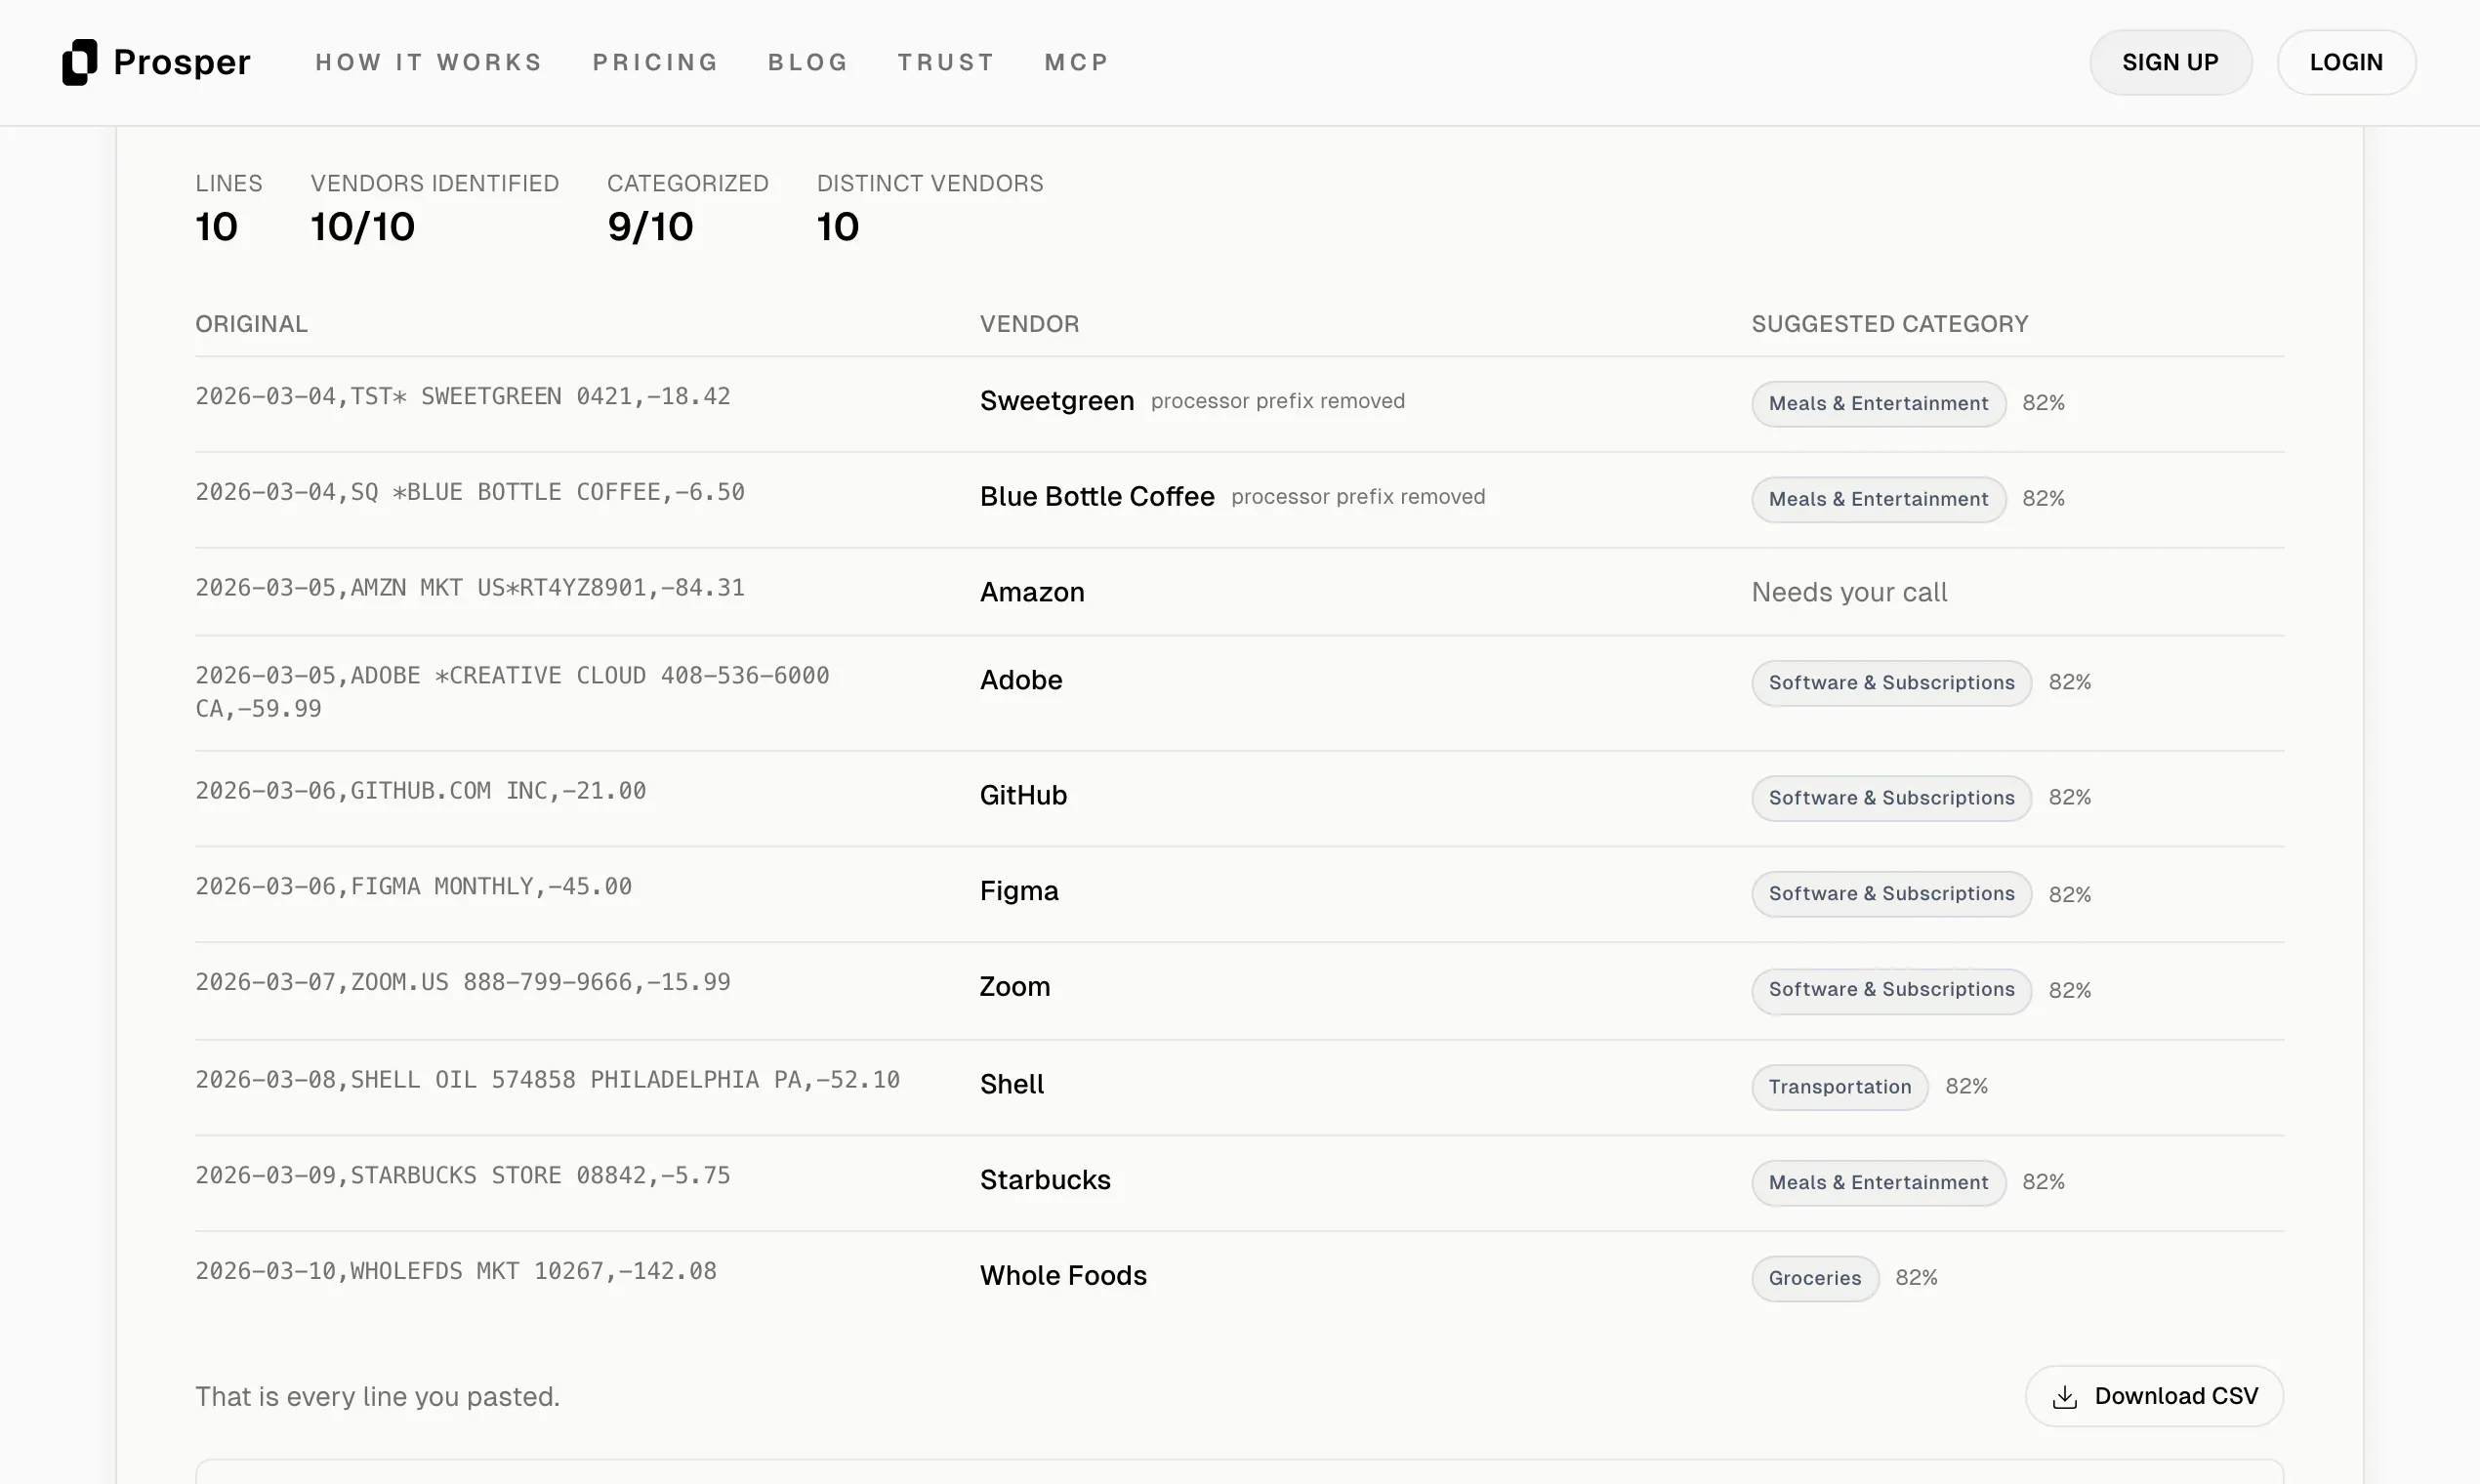Select the GitHub vendor name
Viewport: 2480px width, 1484px height.
click(1023, 795)
